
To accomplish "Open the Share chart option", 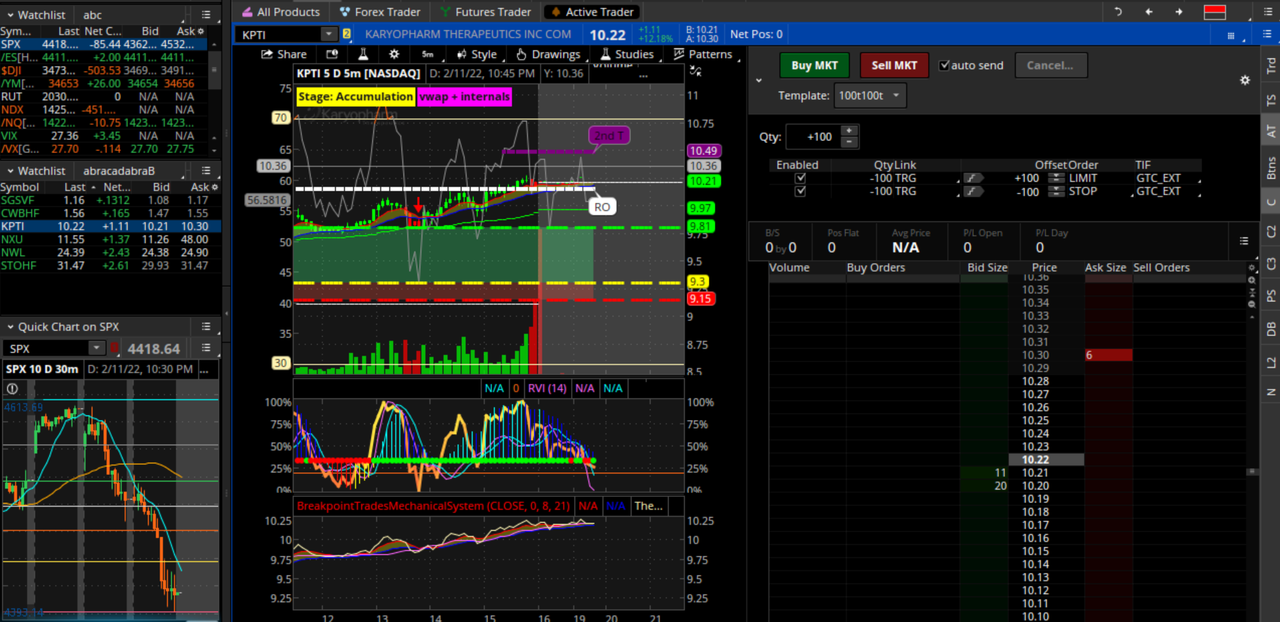I will point(284,54).
